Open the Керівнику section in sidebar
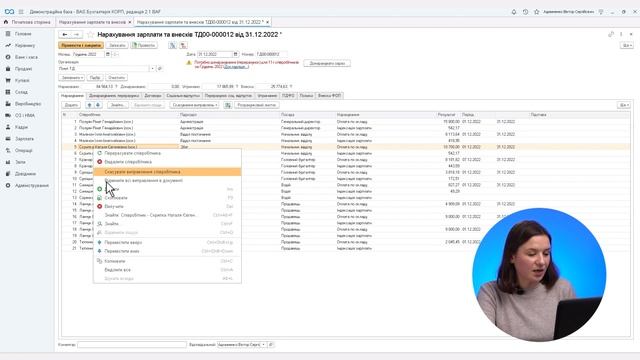Image resolution: width=640 pixels, height=360 pixels. click(24, 45)
